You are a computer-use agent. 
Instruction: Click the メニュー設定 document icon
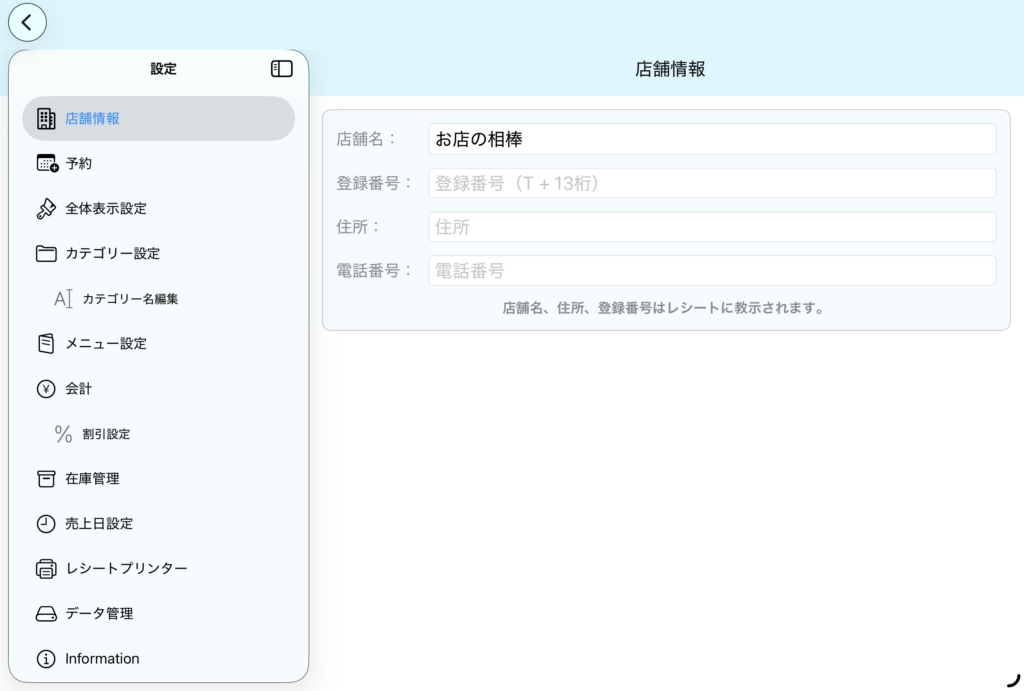click(46, 344)
